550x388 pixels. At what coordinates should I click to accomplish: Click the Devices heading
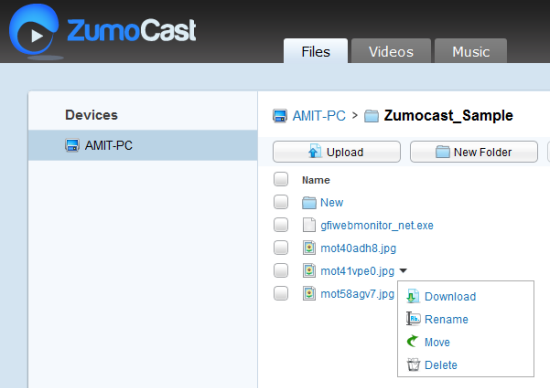click(x=91, y=115)
